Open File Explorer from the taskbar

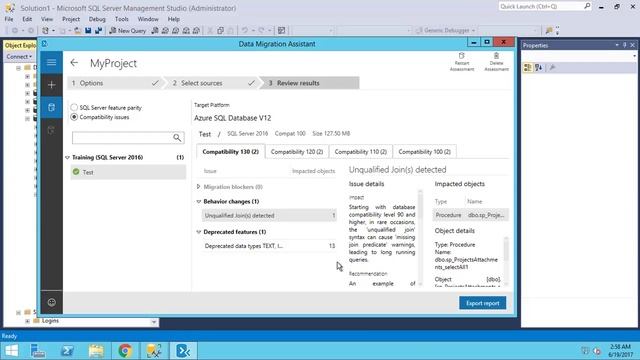point(96,351)
